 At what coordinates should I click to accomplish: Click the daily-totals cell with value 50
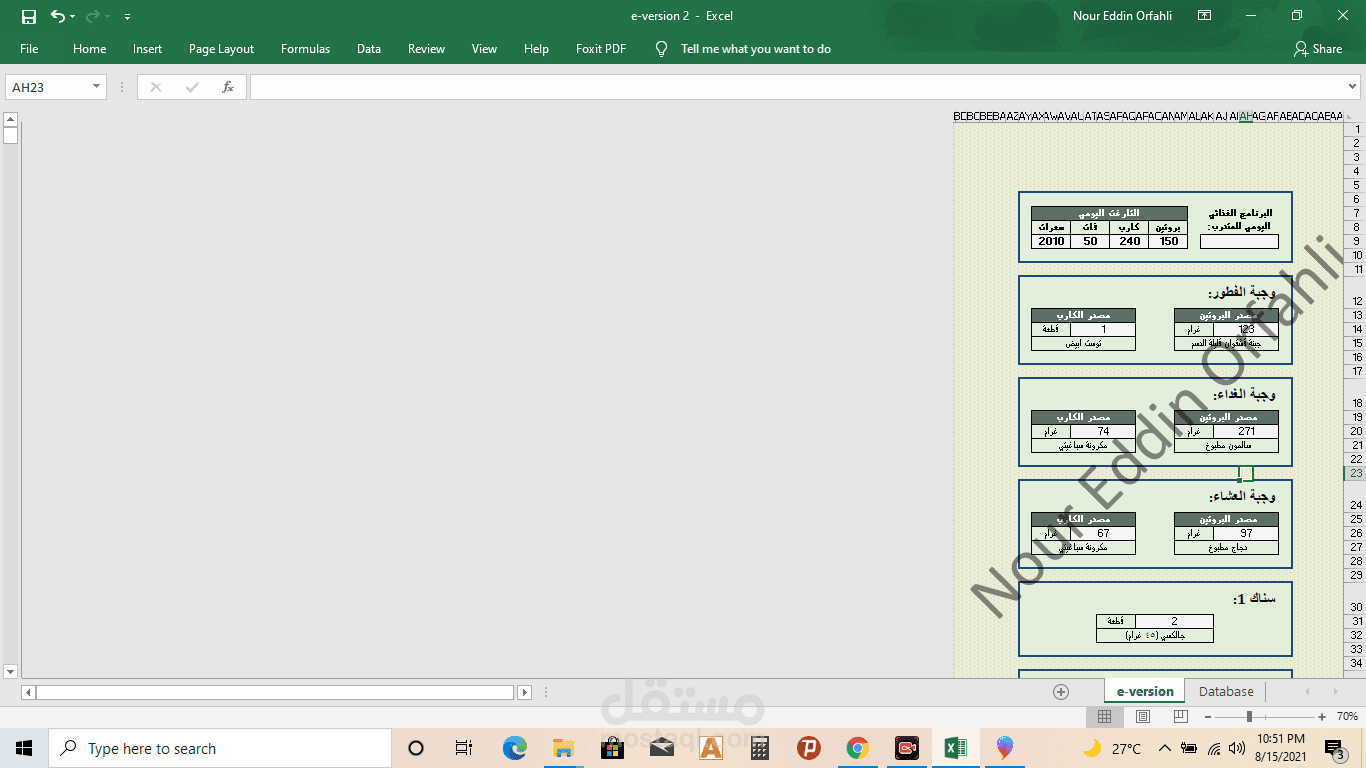[1090, 241]
